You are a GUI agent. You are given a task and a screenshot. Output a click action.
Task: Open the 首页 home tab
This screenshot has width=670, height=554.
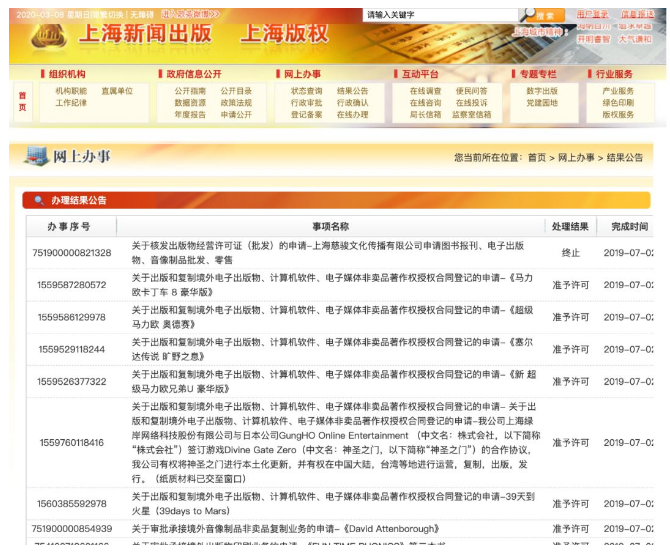pyautogui.click(x=22, y=102)
